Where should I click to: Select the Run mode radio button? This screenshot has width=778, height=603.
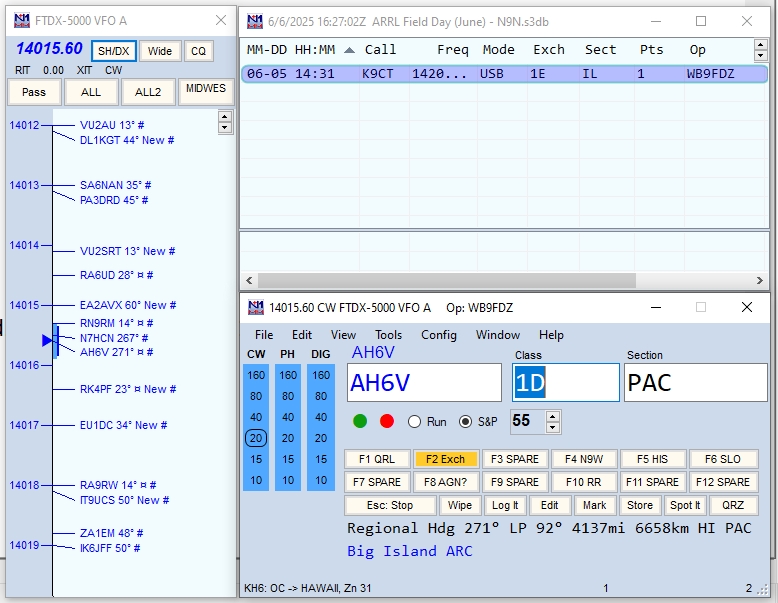pos(415,422)
